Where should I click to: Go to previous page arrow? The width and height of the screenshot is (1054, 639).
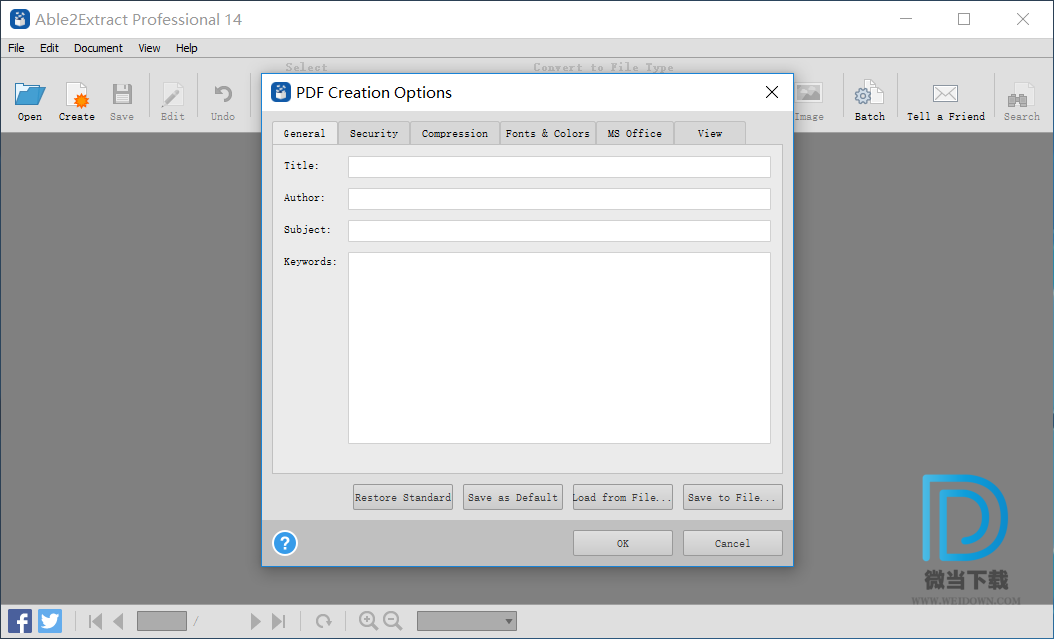(x=118, y=622)
